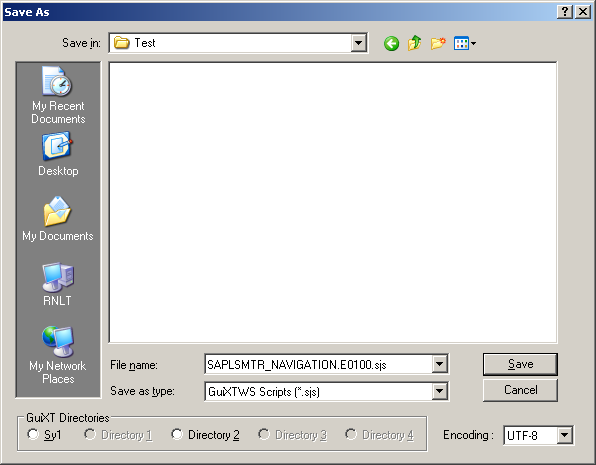
Task: Click the Save button
Action: 520,364
